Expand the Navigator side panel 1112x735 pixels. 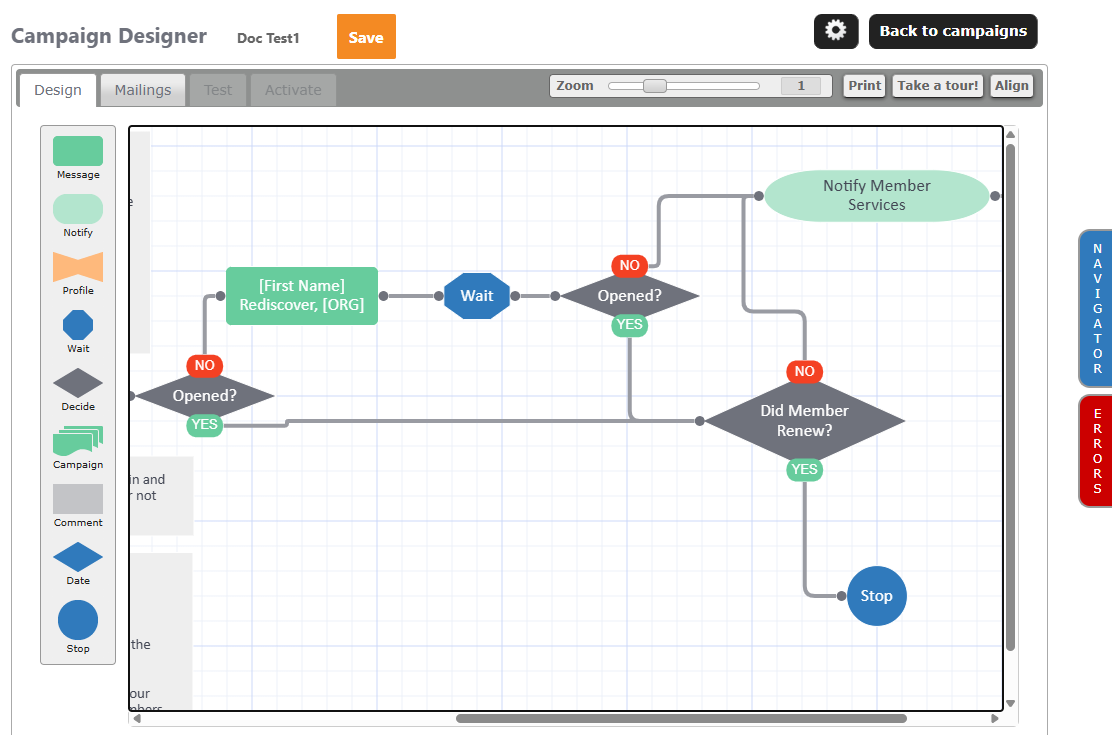click(1096, 308)
